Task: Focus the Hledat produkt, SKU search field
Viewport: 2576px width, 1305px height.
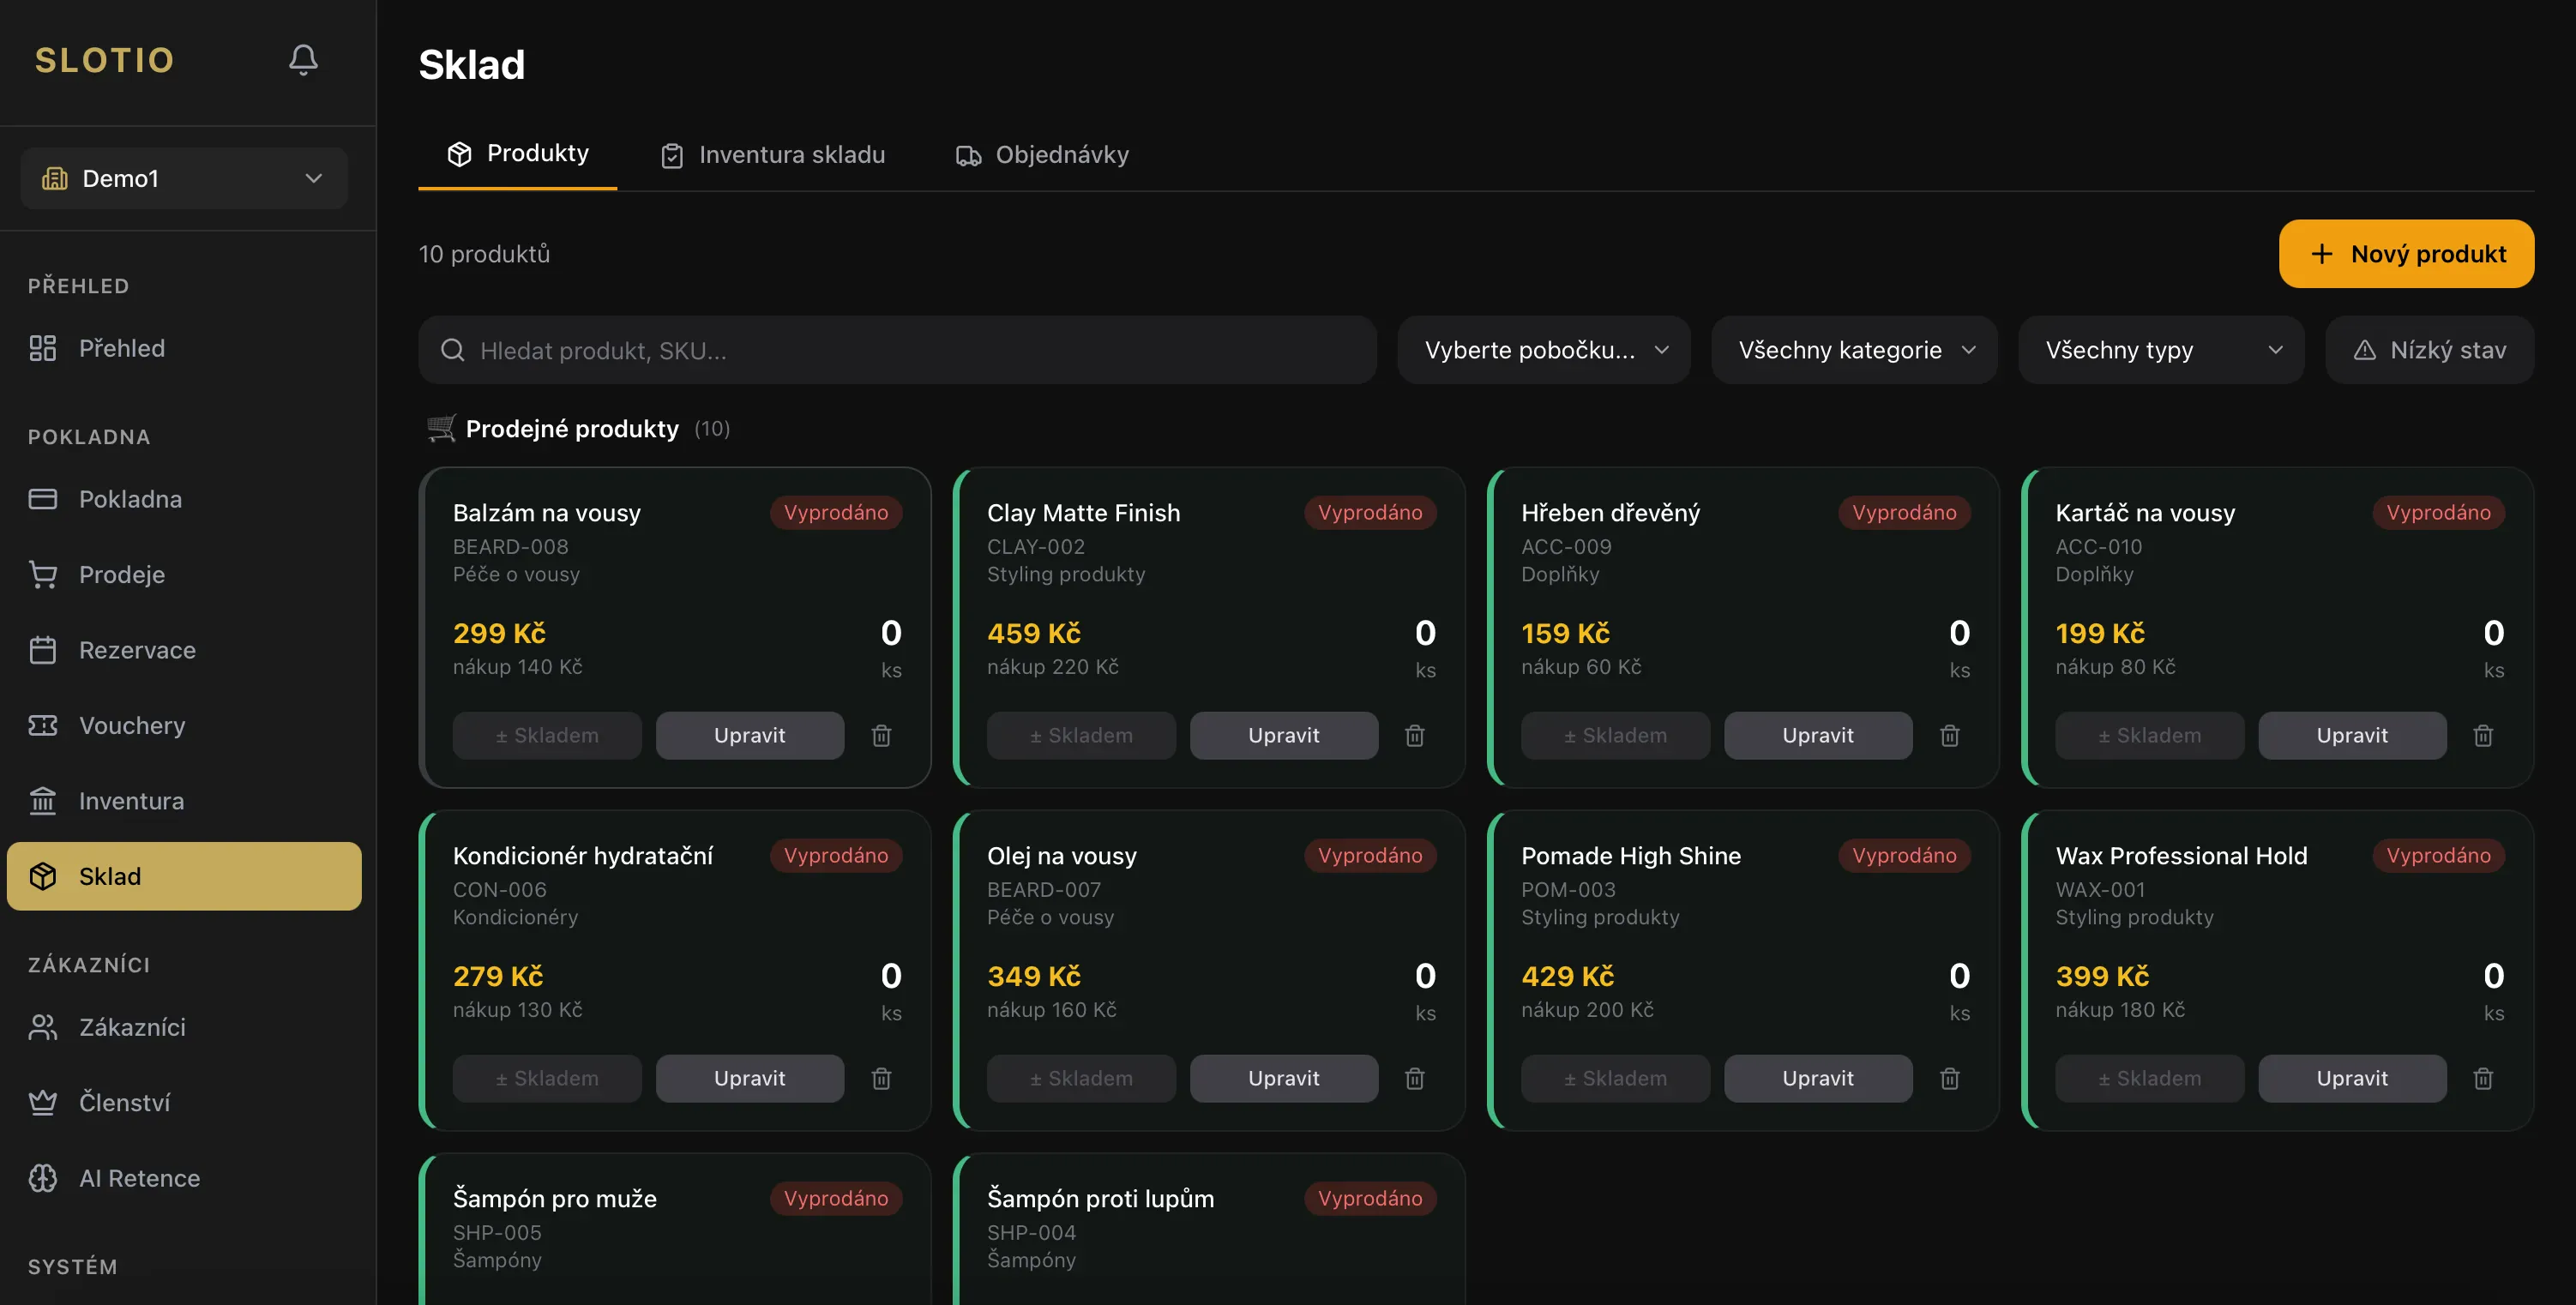Action: (x=897, y=350)
